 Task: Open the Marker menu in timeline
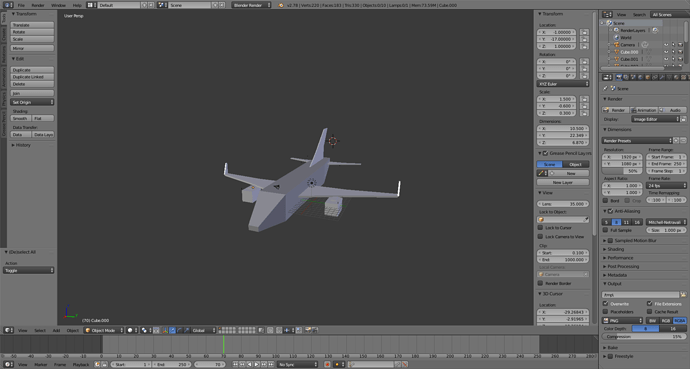pos(41,365)
